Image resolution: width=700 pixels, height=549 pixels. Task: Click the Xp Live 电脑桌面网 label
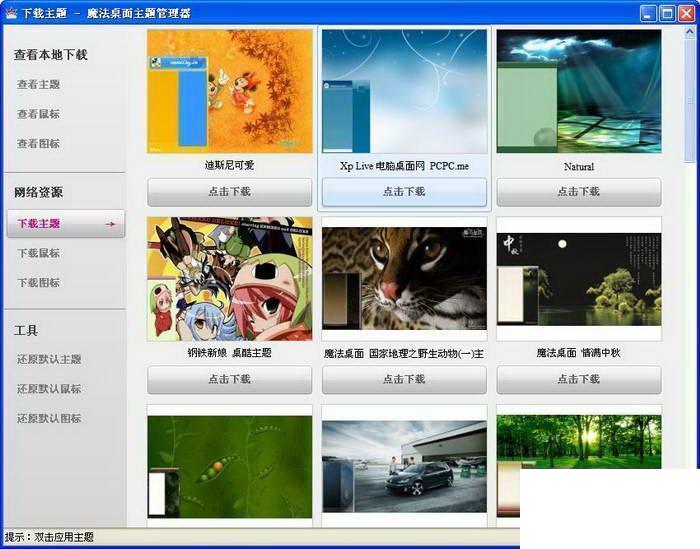point(404,166)
